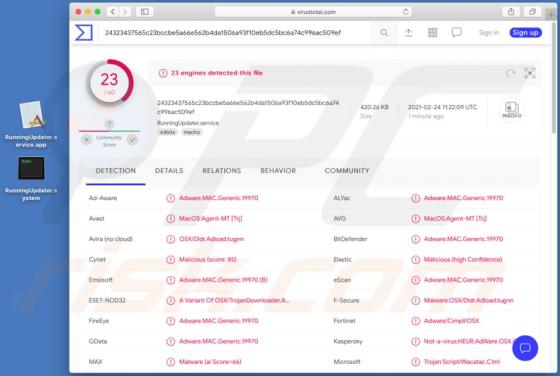Click the Safari share icon

click(x=511, y=12)
